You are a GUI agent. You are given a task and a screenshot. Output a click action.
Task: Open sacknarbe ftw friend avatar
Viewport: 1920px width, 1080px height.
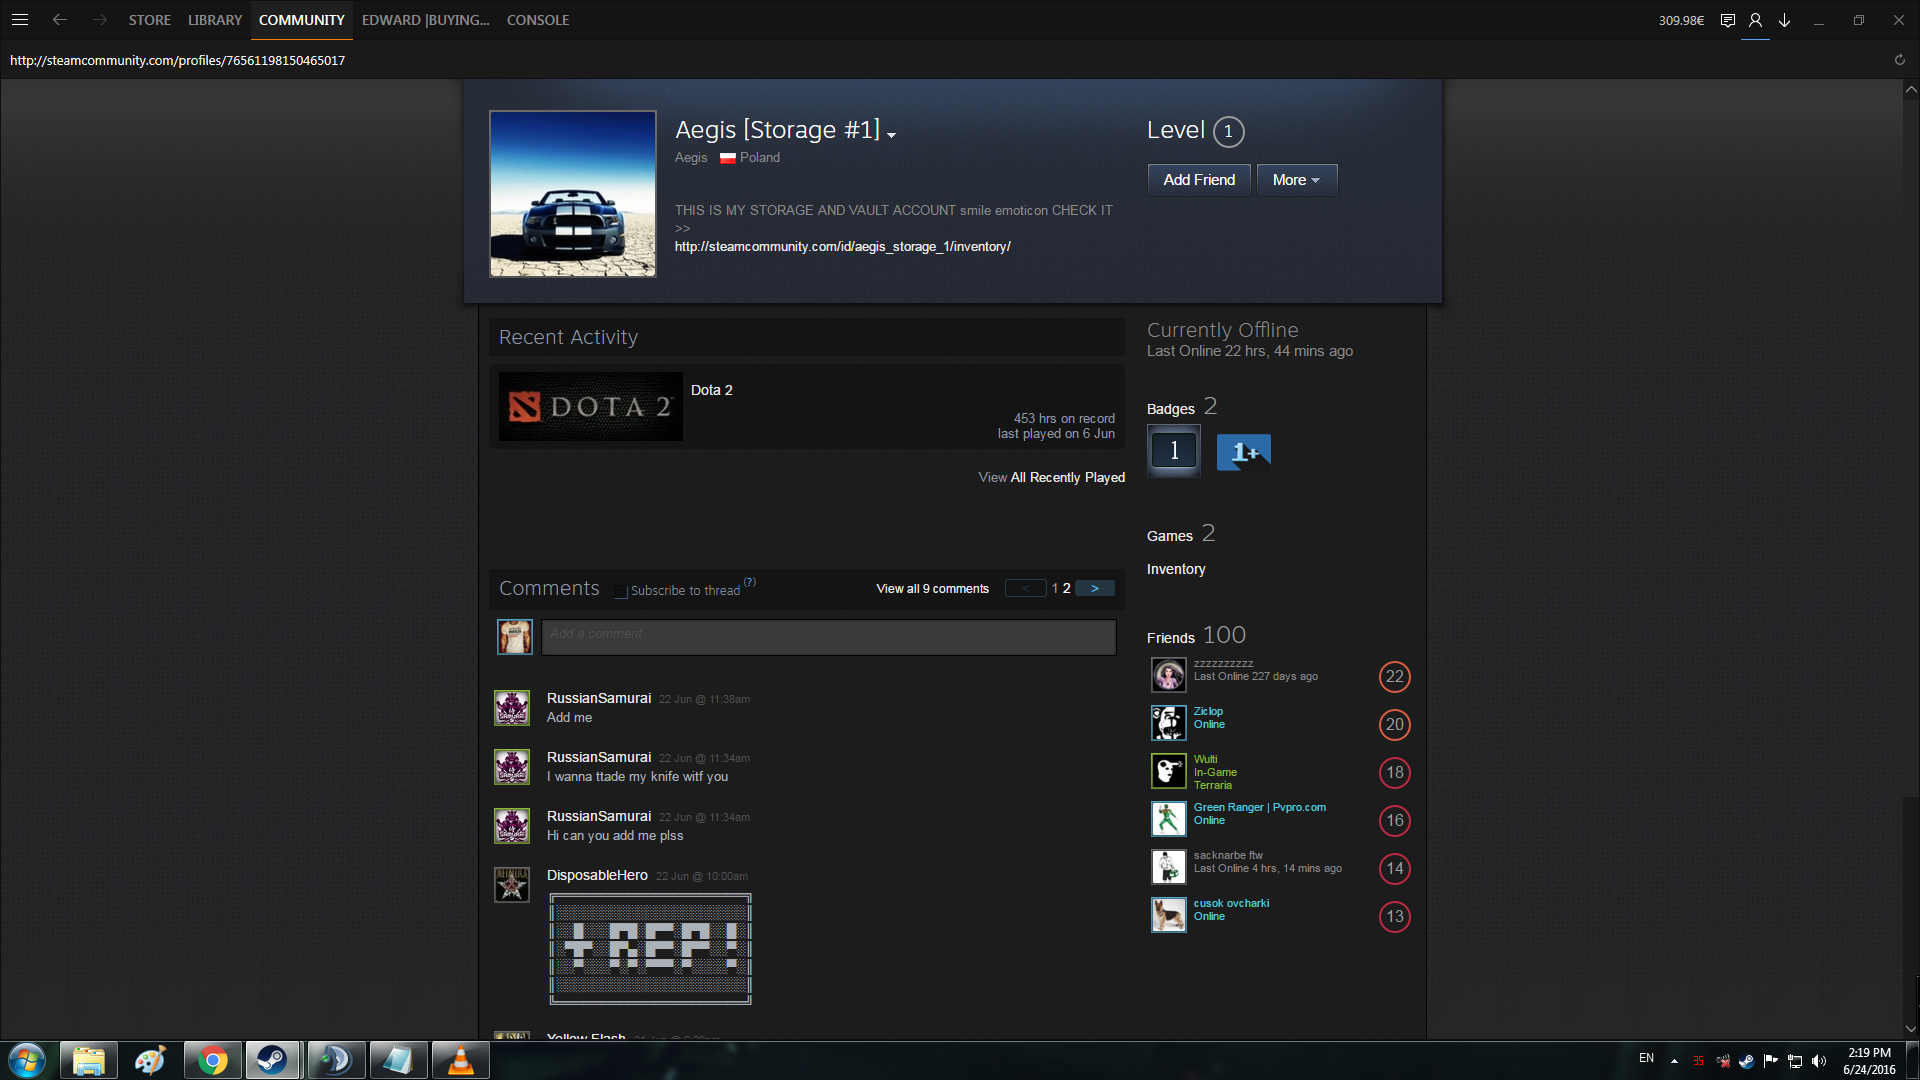[x=1168, y=867]
